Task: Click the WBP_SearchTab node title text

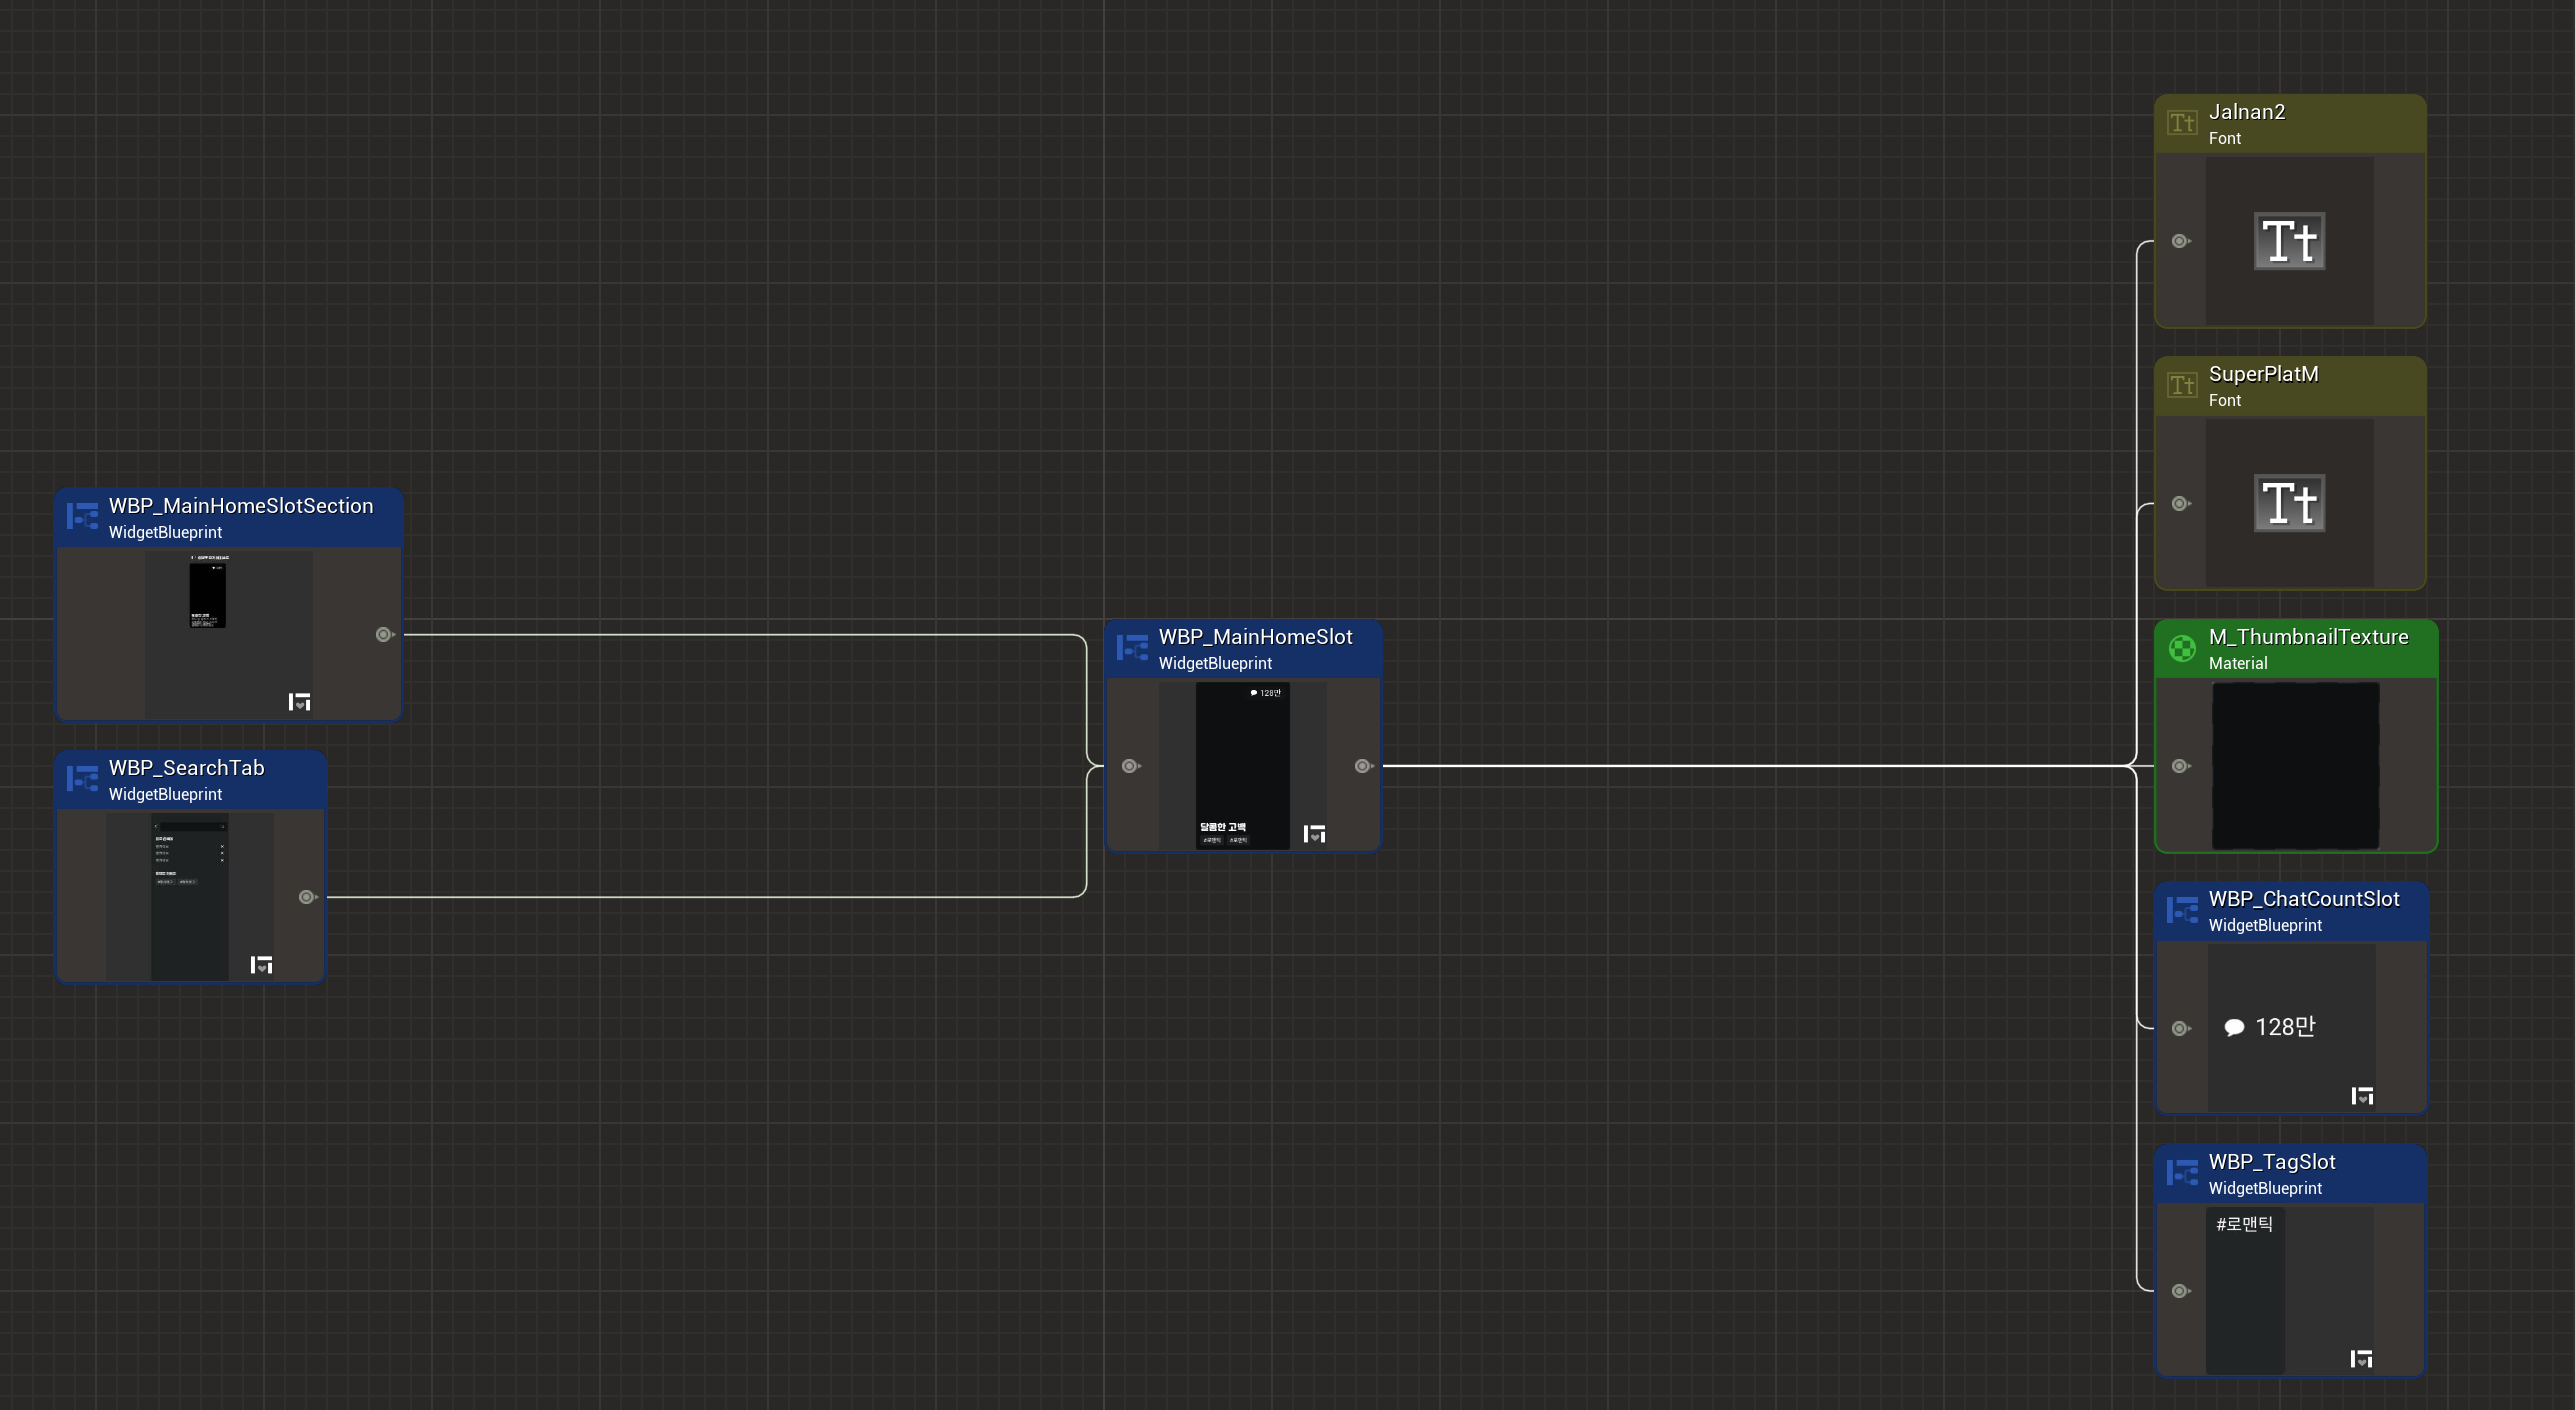Action: (x=186, y=768)
